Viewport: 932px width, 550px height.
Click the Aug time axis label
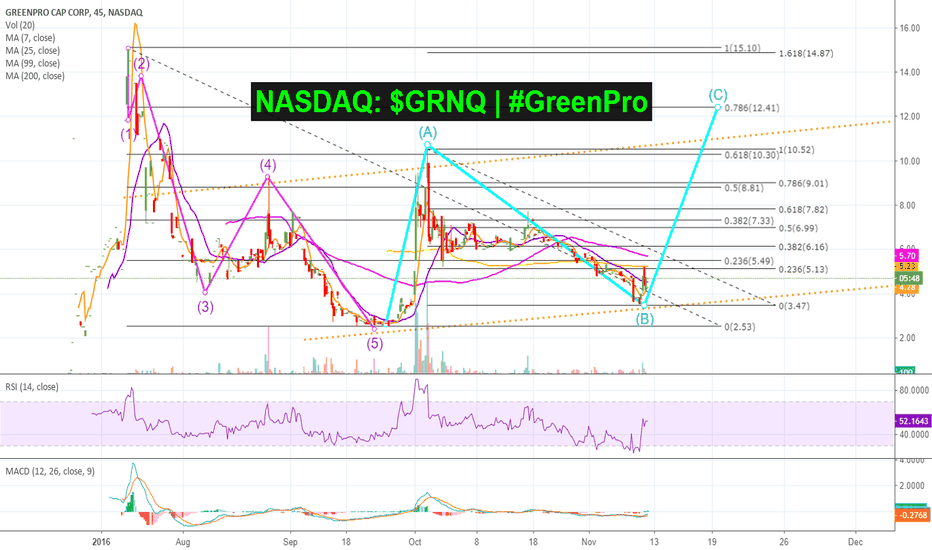[183, 542]
